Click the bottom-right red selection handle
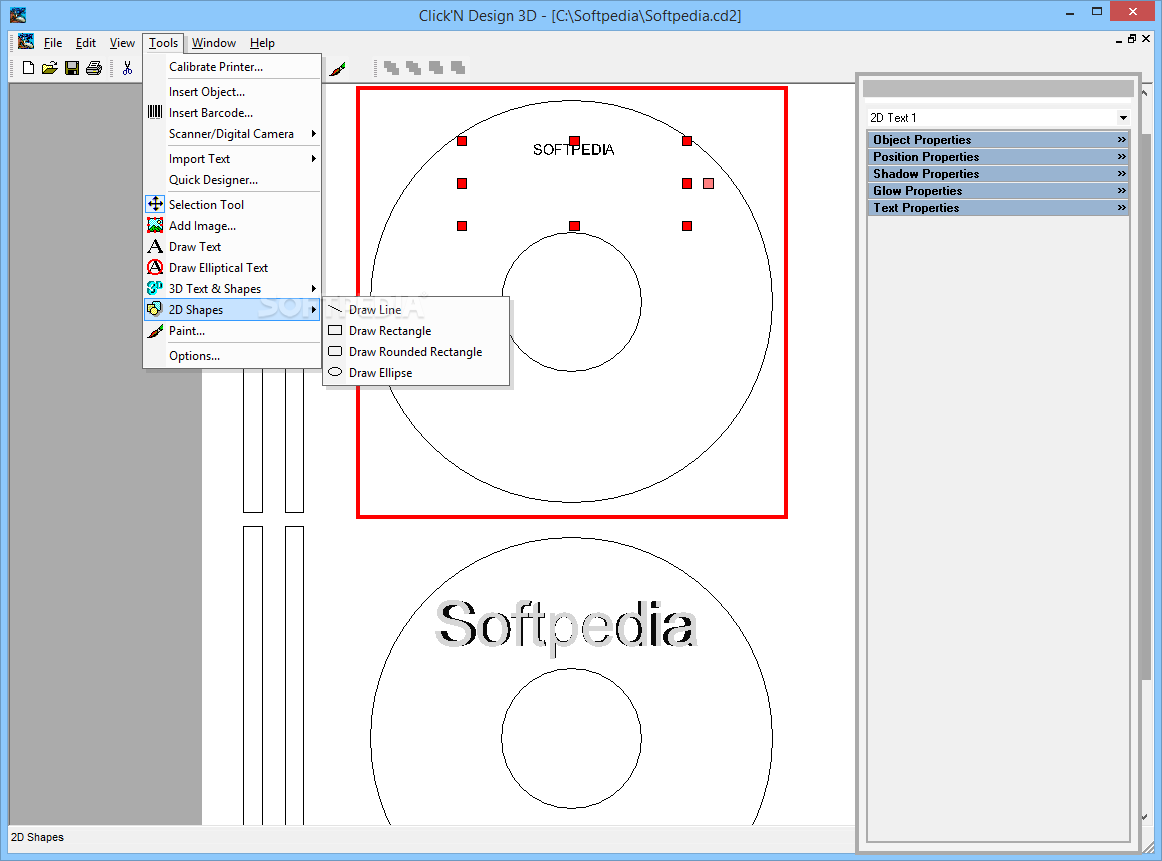This screenshot has width=1162, height=861. point(687,226)
